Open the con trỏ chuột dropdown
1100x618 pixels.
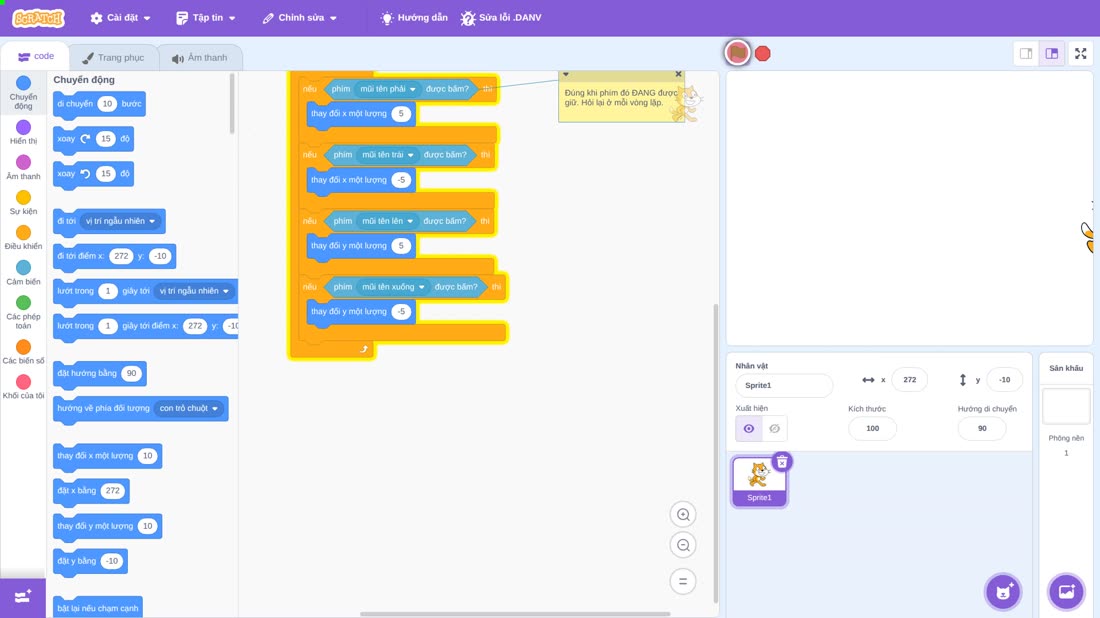coord(188,408)
